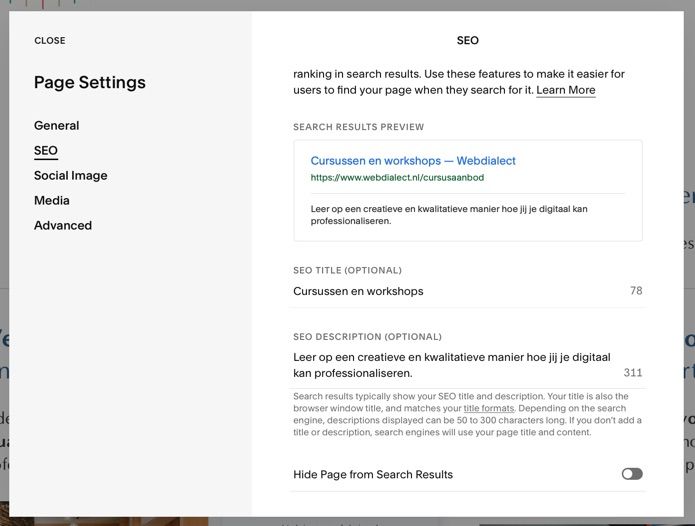The image size is (695, 526).
Task: Close the Page Settings panel
Action: pyautogui.click(x=49, y=41)
